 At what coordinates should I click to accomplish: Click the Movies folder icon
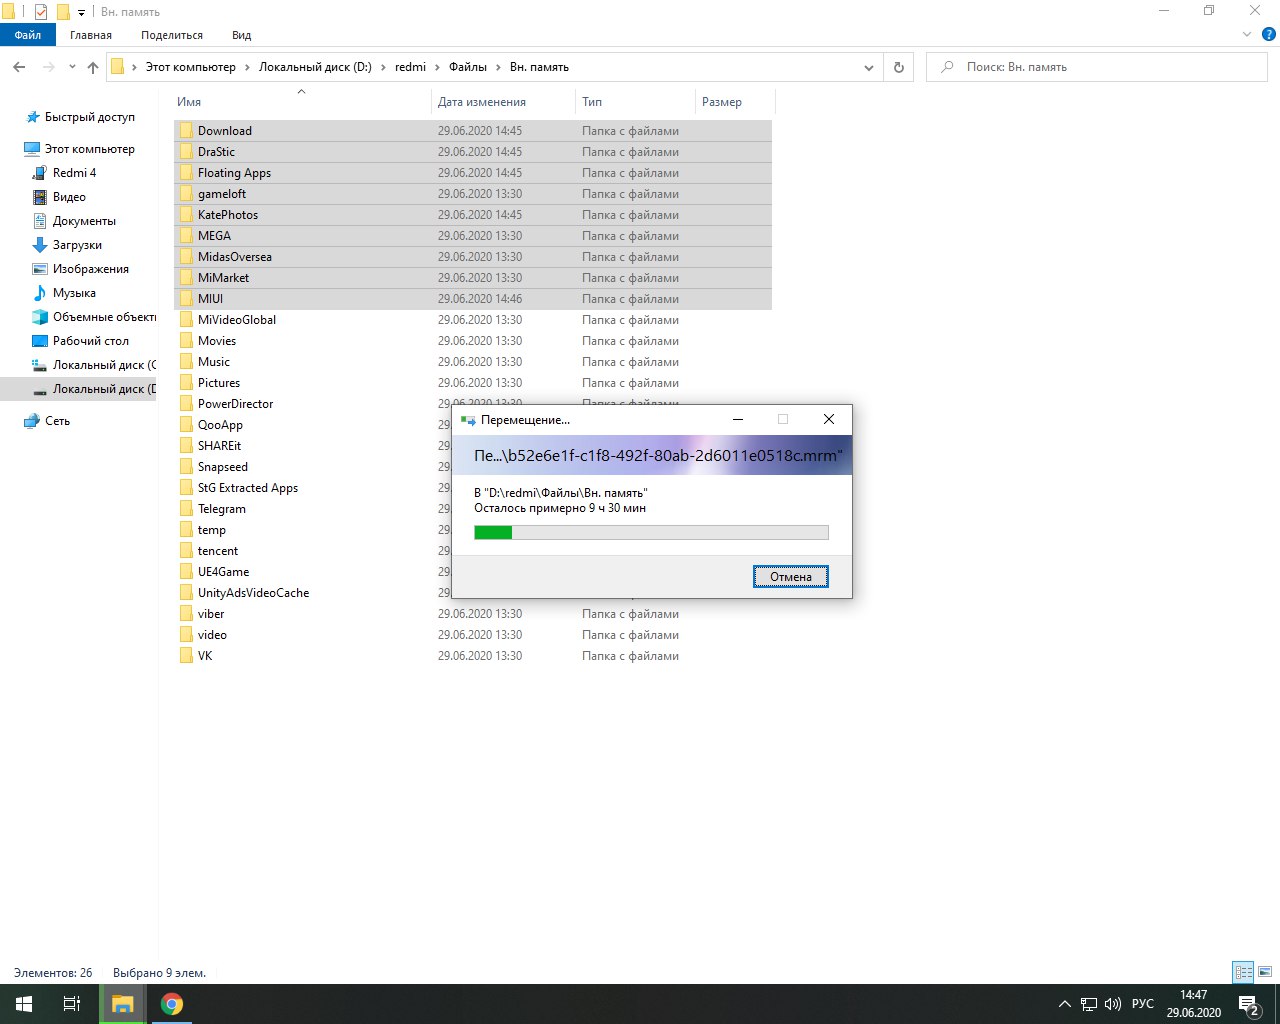pyautogui.click(x=186, y=341)
